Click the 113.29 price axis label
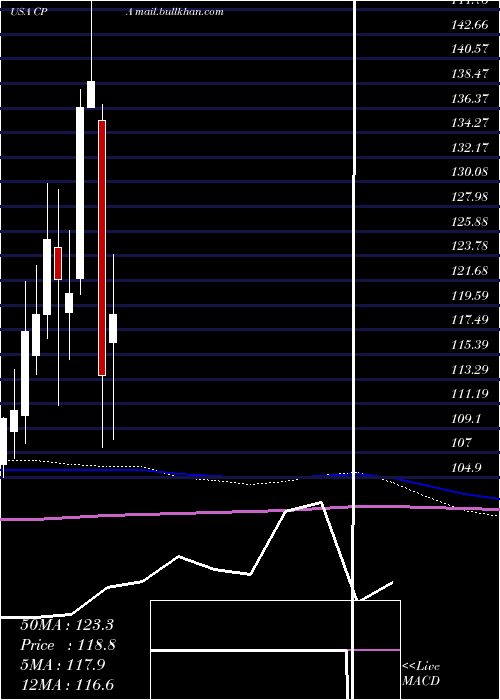The width and height of the screenshot is (500, 700). (x=470, y=369)
